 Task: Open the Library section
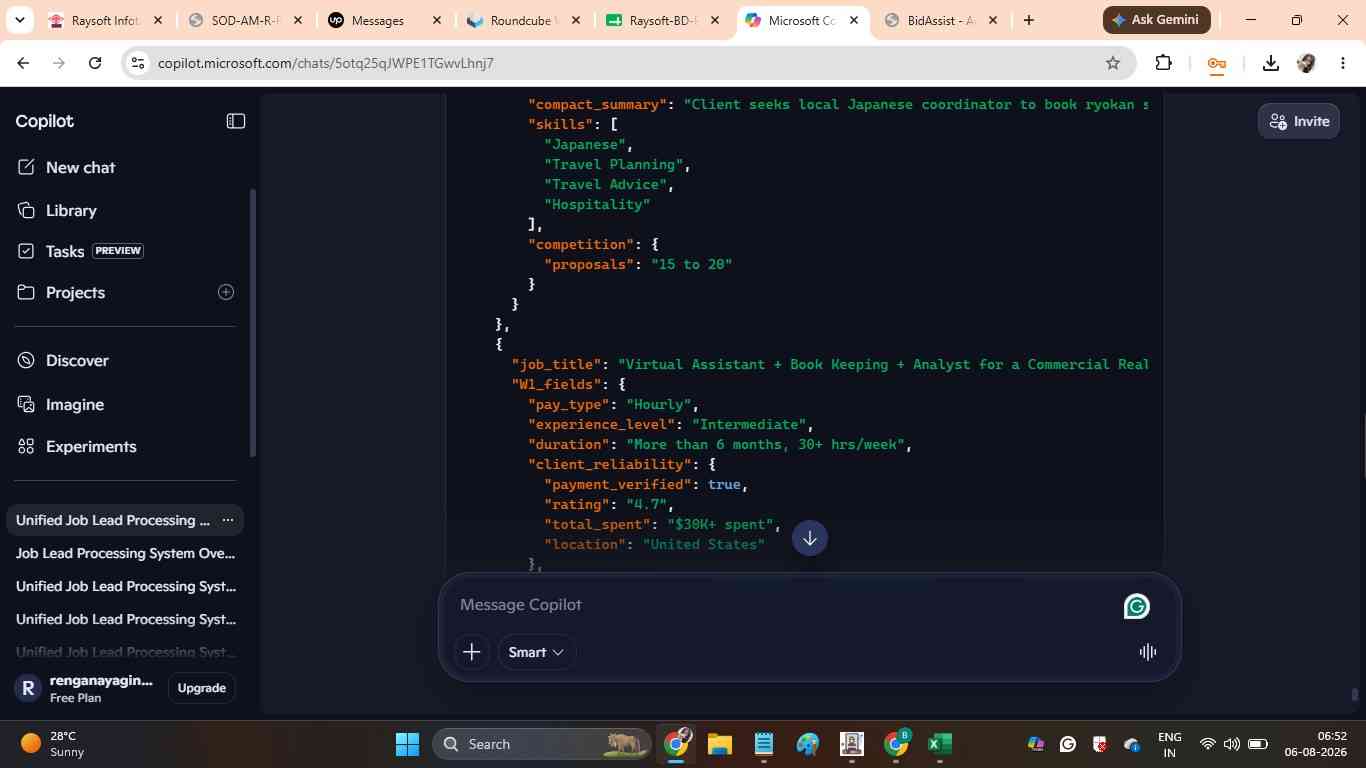[x=57, y=210]
